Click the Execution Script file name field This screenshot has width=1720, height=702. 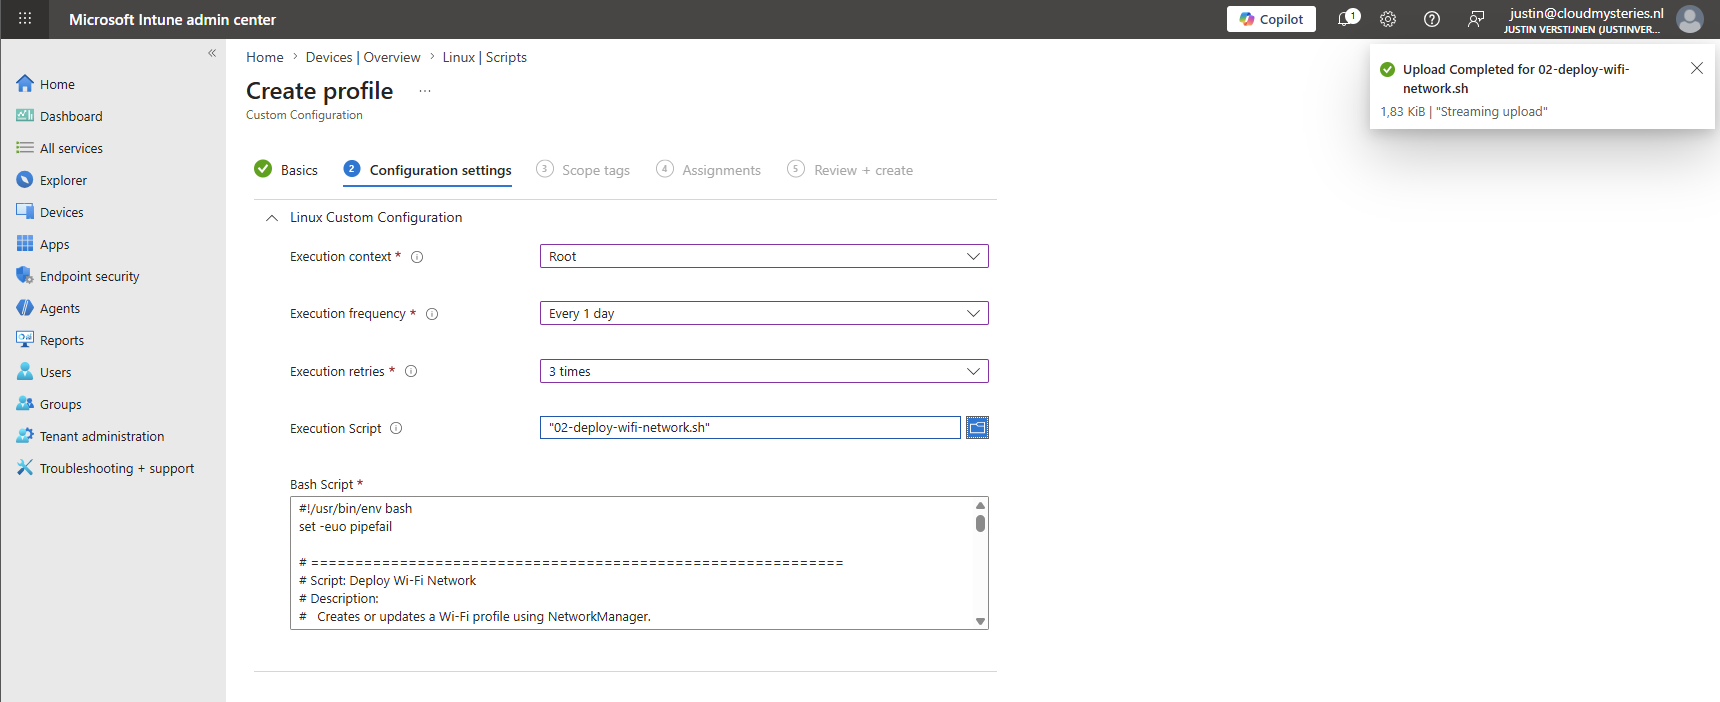click(x=750, y=428)
